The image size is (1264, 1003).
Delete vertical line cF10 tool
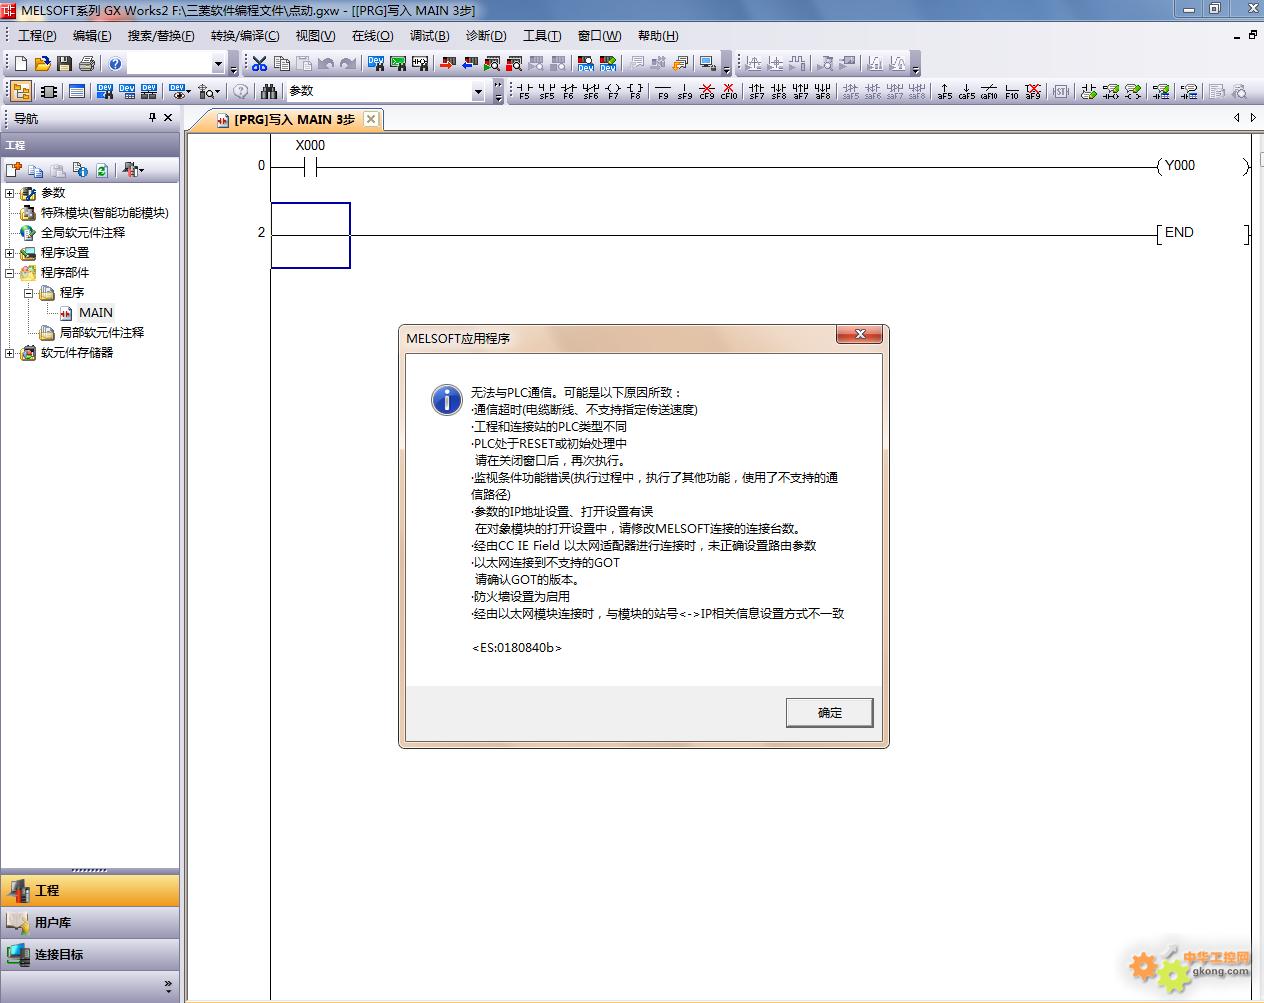click(729, 91)
